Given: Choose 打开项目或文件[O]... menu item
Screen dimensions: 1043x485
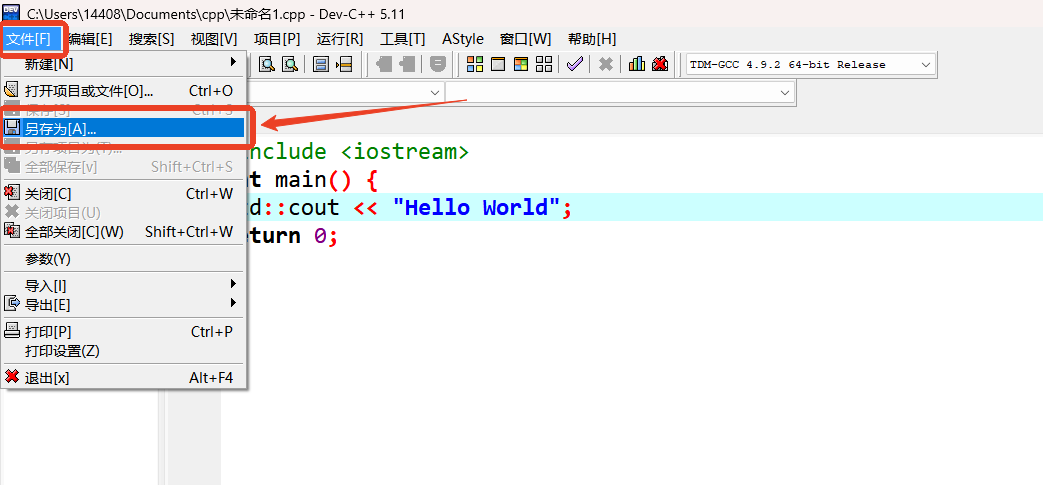Looking at the screenshot, I should pyautogui.click(x=124, y=91).
